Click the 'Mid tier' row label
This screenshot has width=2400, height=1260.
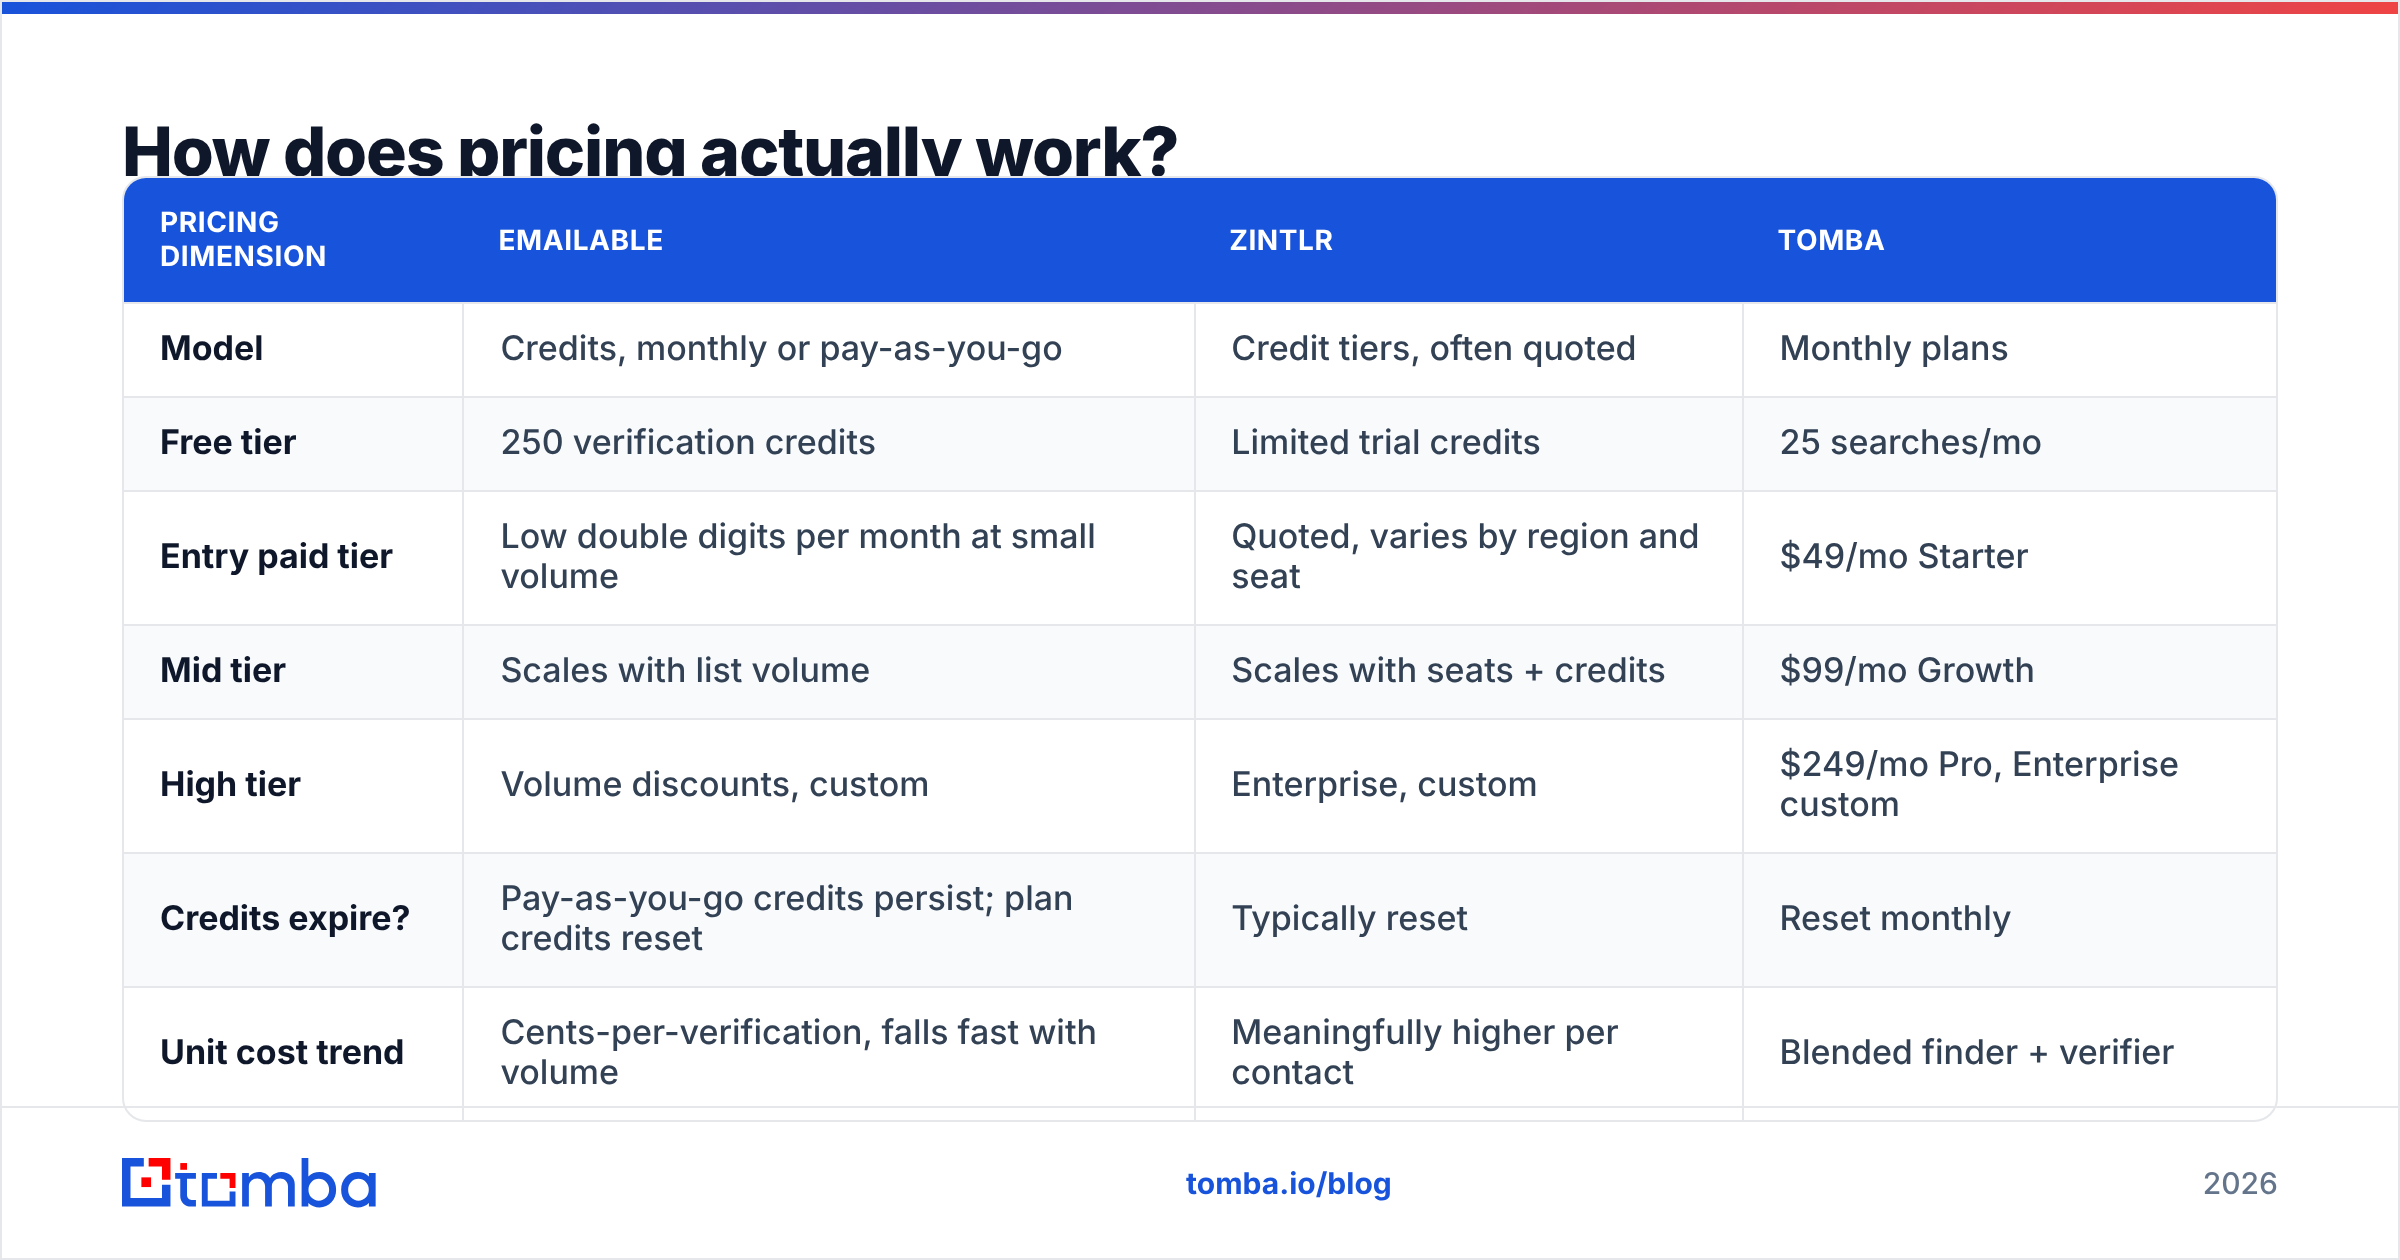223,670
